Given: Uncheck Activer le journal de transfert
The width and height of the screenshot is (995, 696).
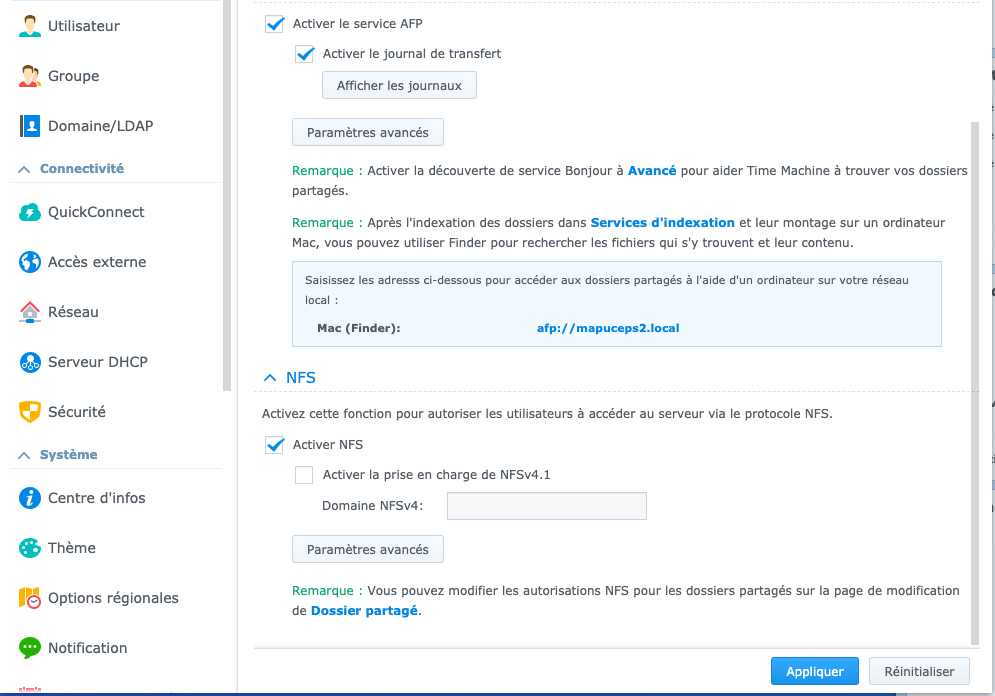Looking at the screenshot, I should (305, 54).
